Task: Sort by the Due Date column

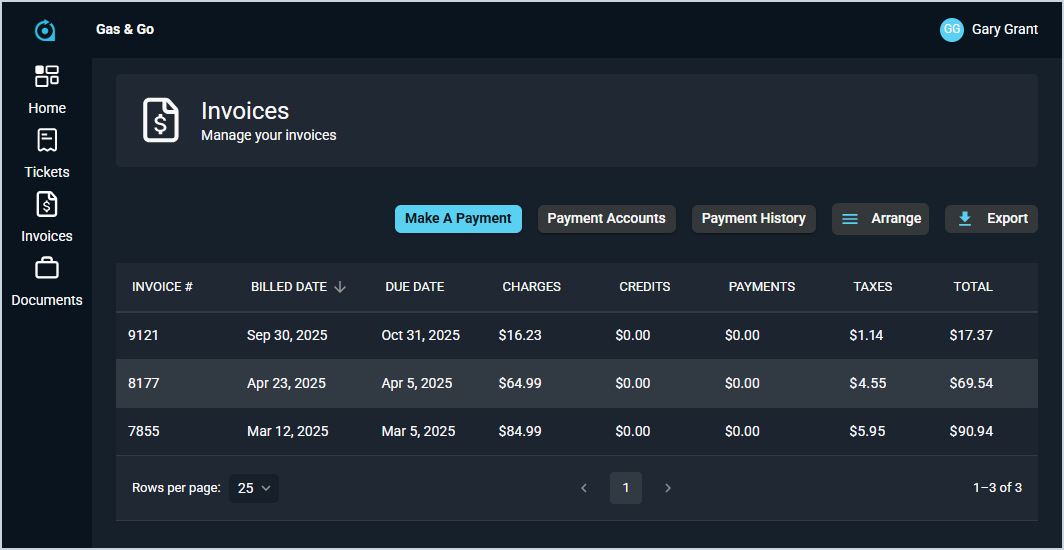Action: pos(414,287)
